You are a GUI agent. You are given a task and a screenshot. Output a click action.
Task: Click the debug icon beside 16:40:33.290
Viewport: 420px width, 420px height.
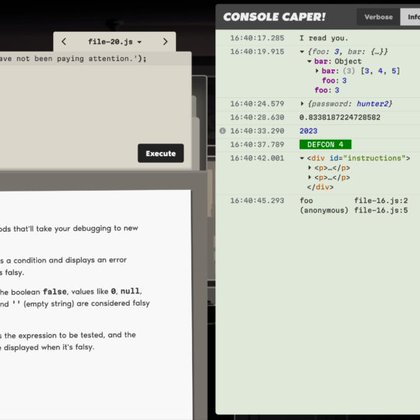(223, 131)
